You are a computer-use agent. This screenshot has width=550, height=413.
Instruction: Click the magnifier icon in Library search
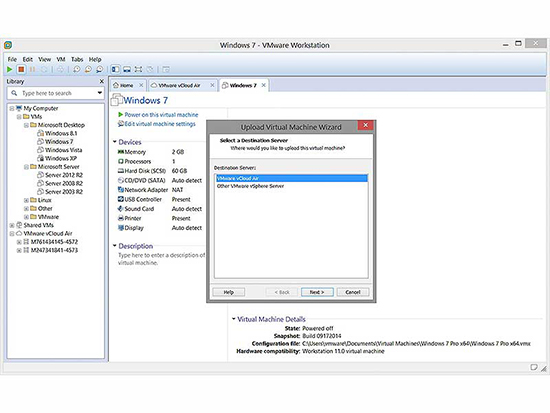click(14, 93)
